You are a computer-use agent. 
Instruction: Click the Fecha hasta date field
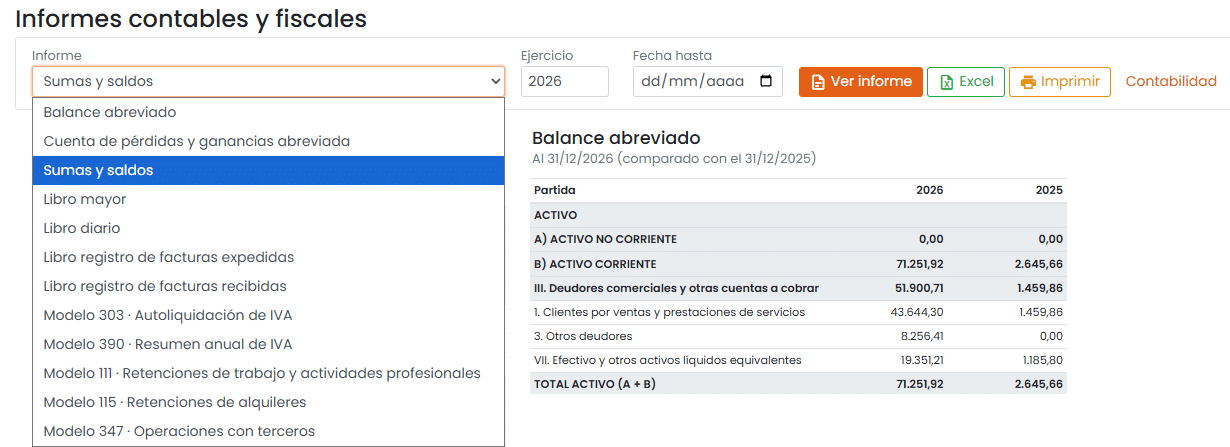709,82
